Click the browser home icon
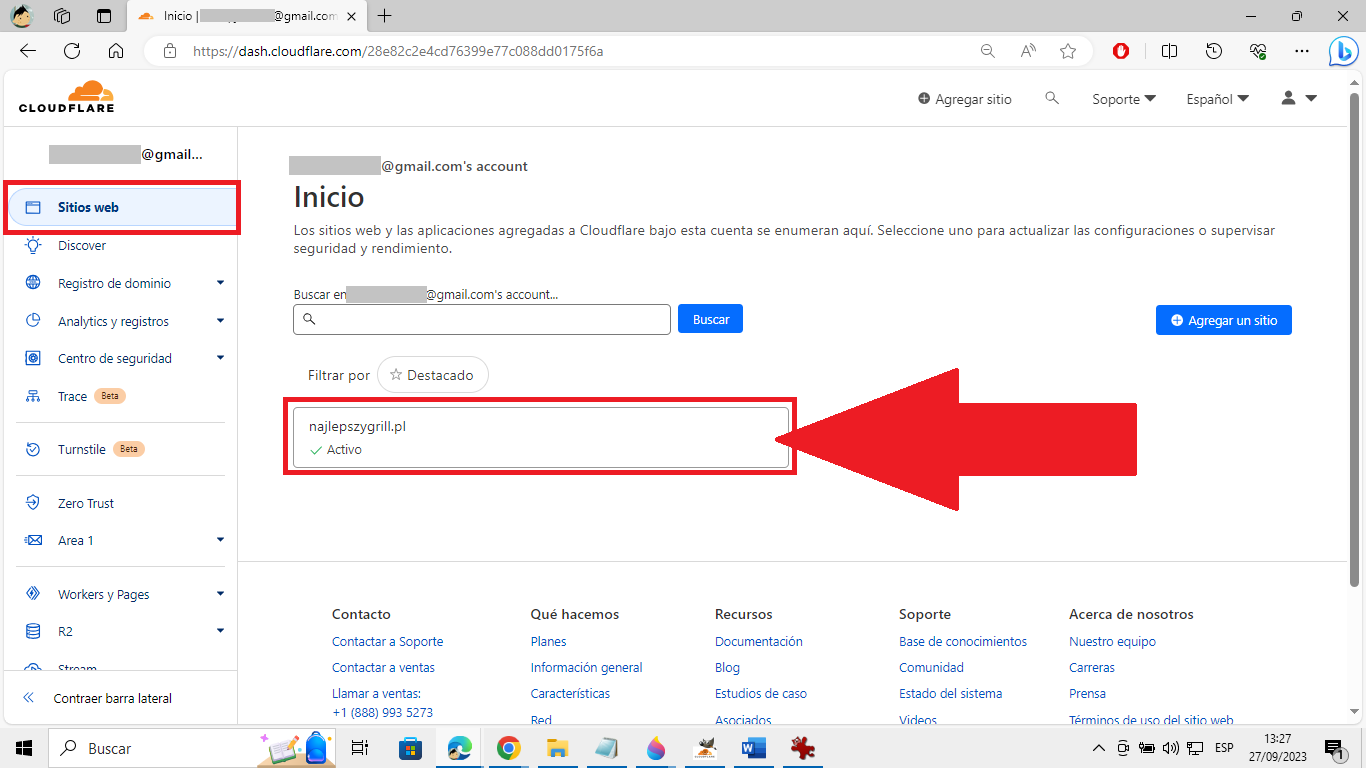Image resolution: width=1366 pixels, height=768 pixels. point(116,51)
